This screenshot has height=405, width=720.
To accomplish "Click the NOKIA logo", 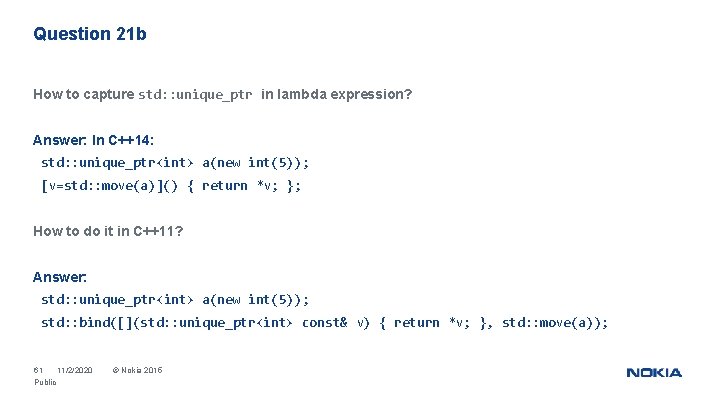I will [x=654, y=373].
